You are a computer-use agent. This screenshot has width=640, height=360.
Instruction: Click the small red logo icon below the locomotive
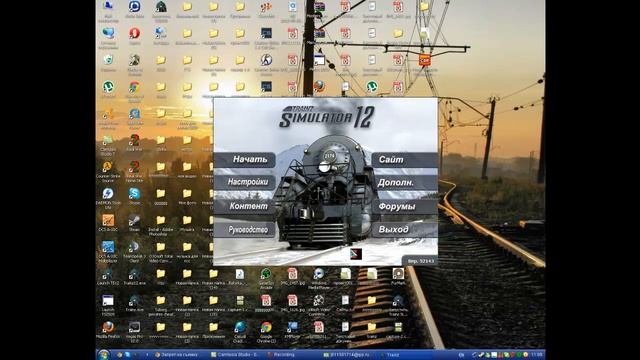[x=356, y=254]
